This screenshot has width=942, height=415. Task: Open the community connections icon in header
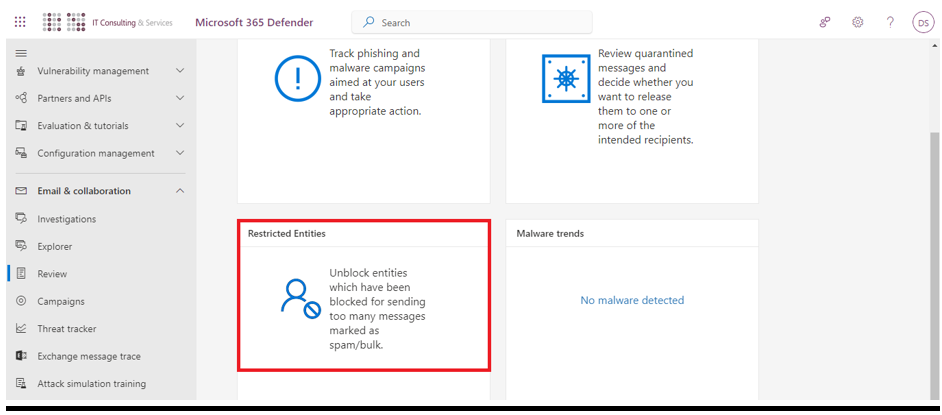pyautogui.click(x=825, y=22)
